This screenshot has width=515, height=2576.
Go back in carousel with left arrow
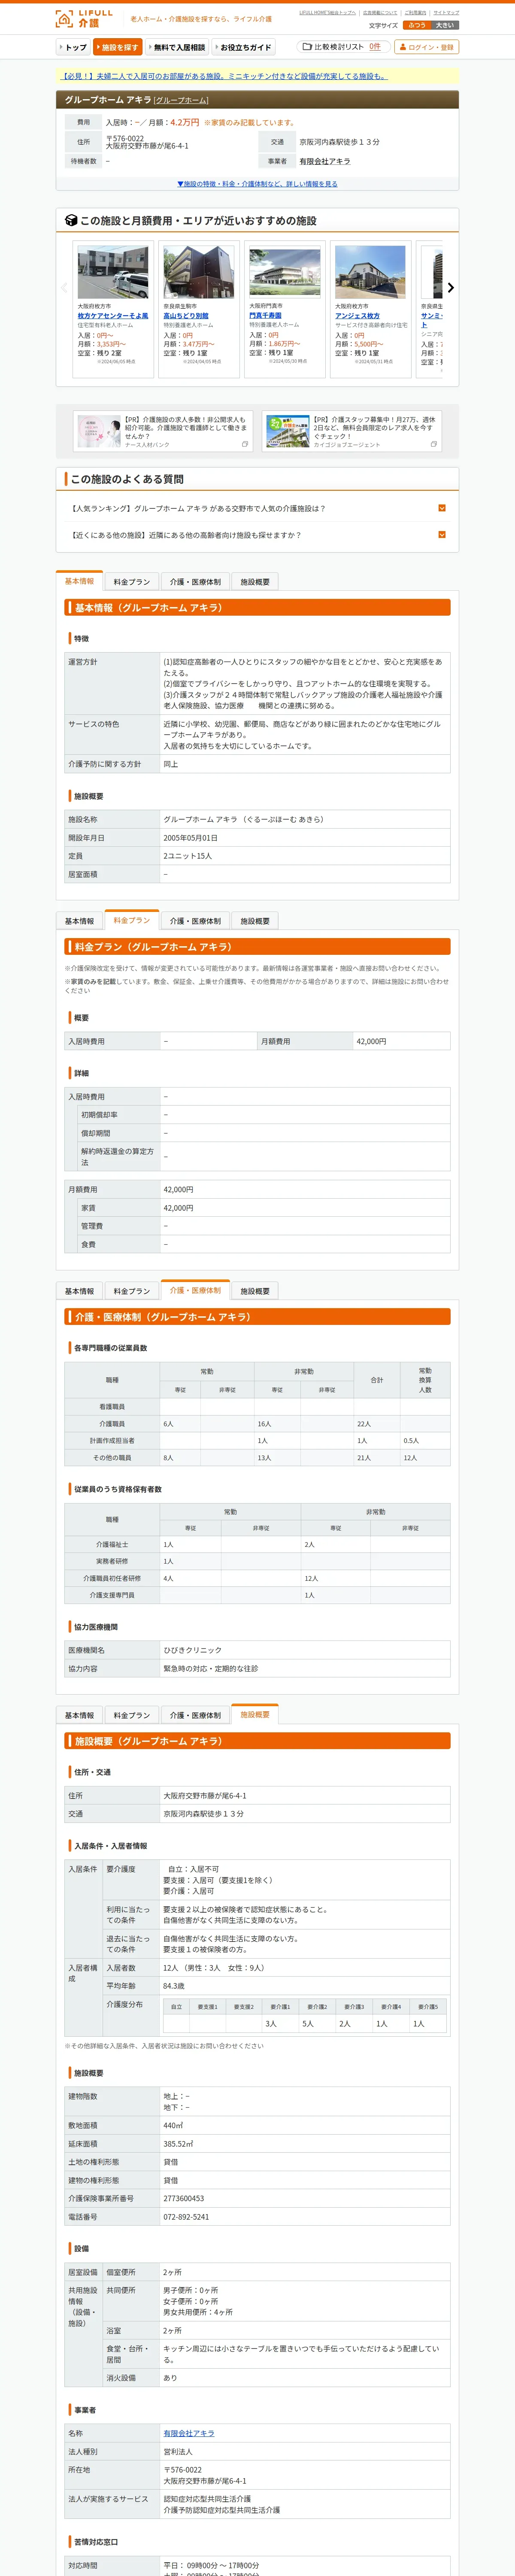64,288
